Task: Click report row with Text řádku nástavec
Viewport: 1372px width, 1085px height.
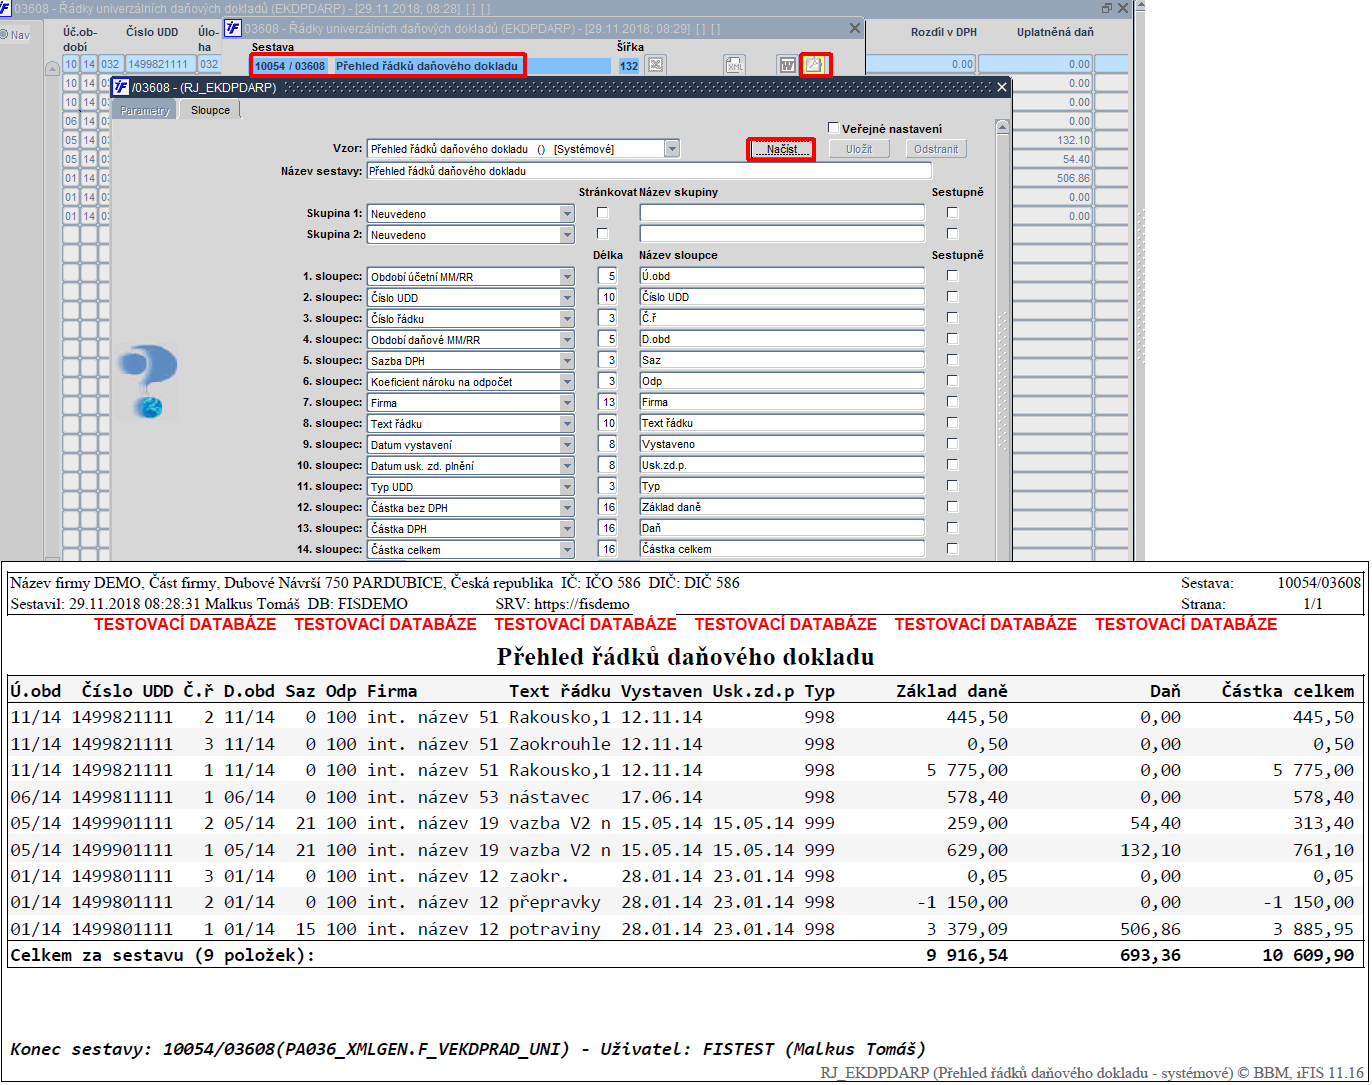Action: pyautogui.click(x=686, y=797)
